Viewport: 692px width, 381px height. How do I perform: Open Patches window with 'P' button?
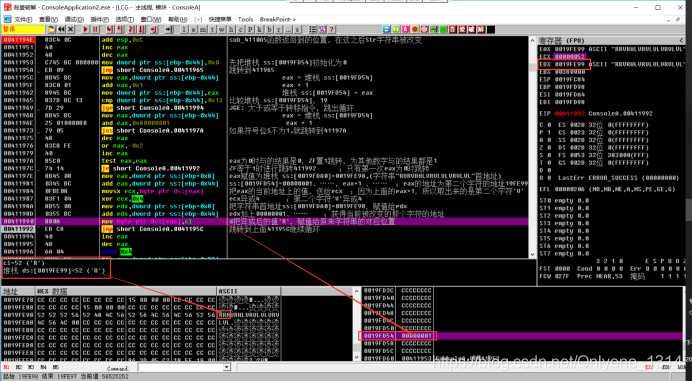[x=250, y=30]
